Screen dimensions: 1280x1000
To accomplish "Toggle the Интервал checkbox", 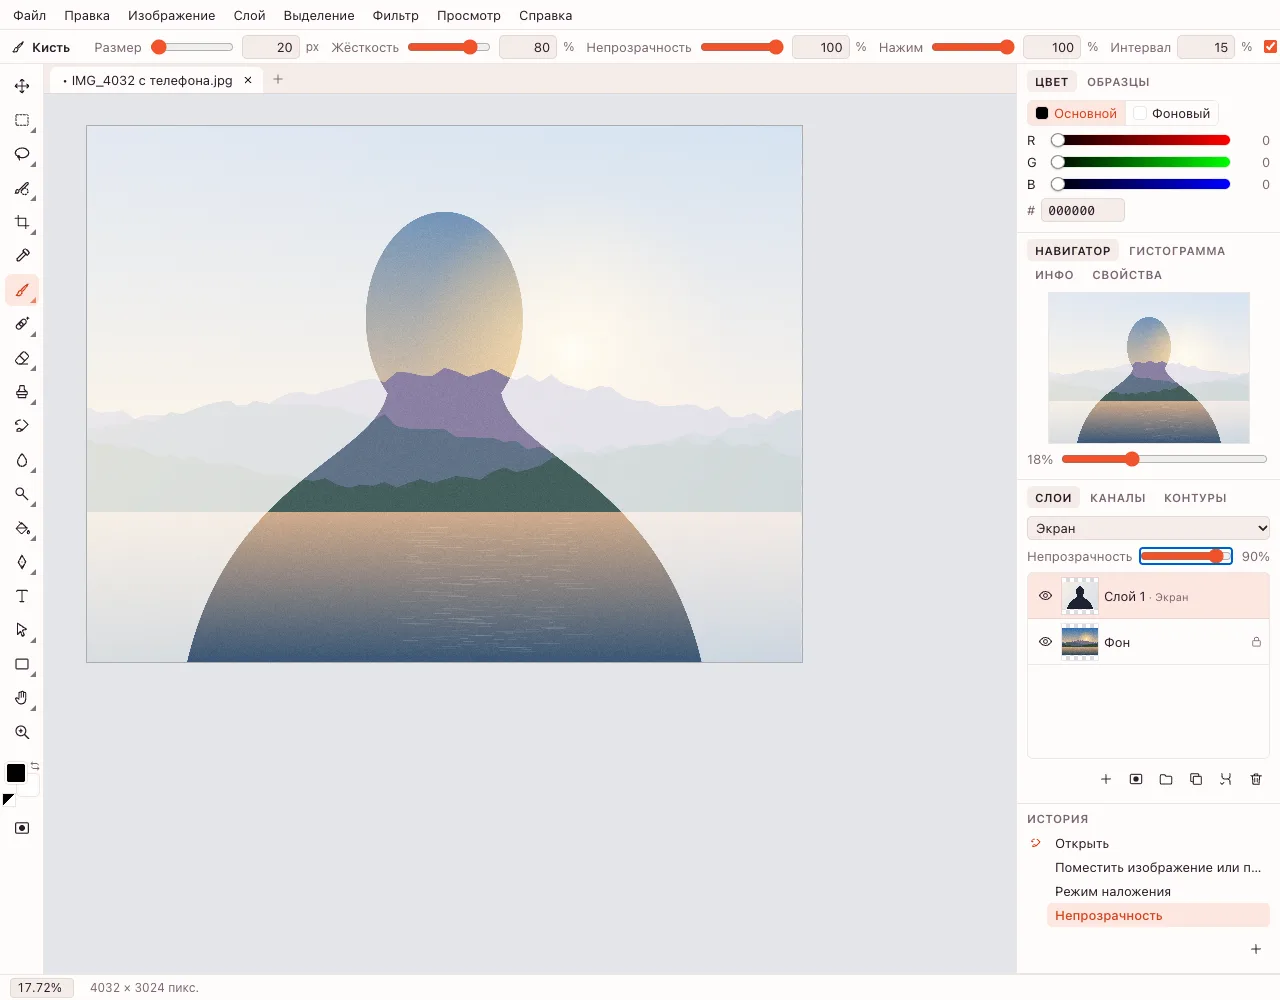I will pos(1270,47).
